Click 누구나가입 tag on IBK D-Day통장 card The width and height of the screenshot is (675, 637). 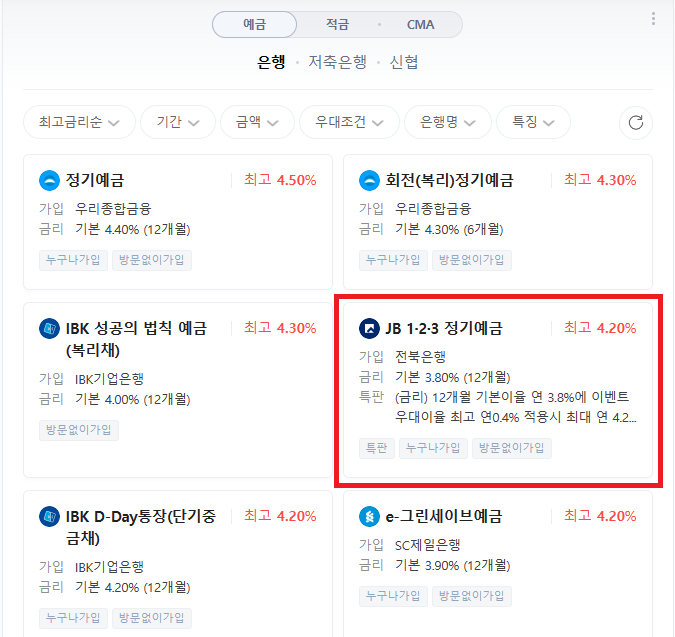(x=73, y=618)
